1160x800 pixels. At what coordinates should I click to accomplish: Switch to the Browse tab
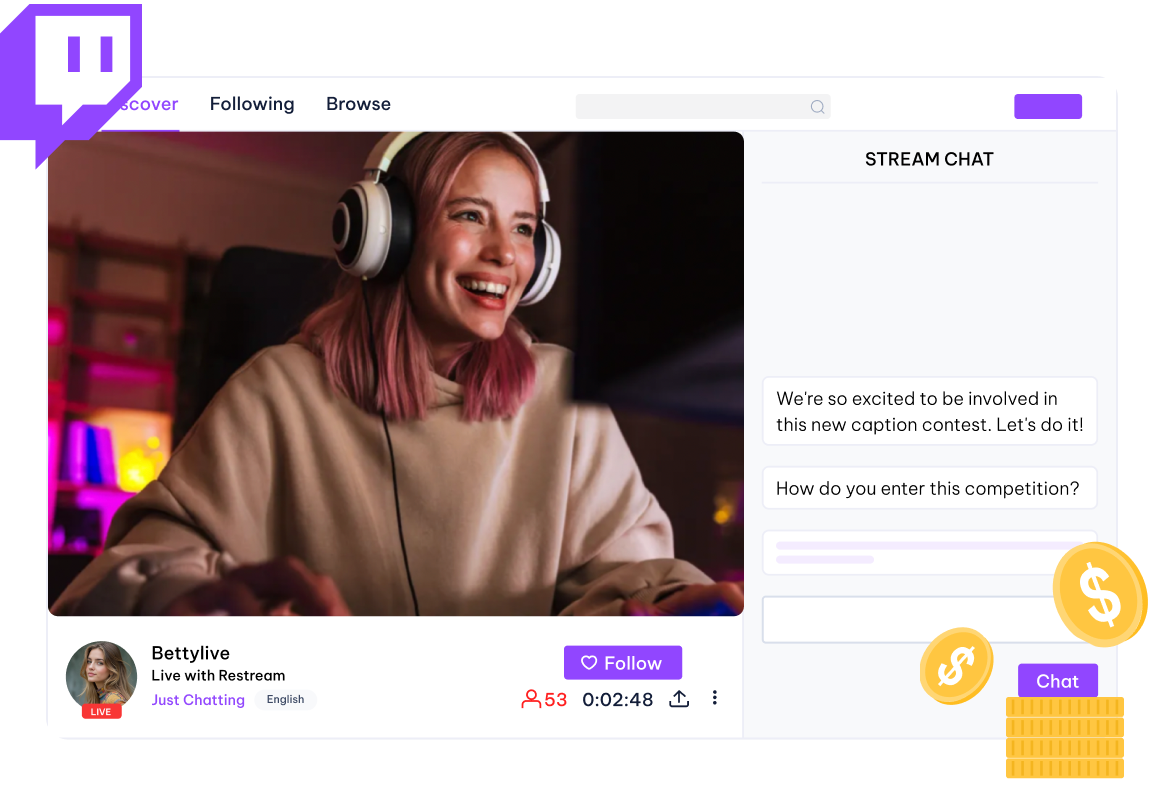point(358,104)
